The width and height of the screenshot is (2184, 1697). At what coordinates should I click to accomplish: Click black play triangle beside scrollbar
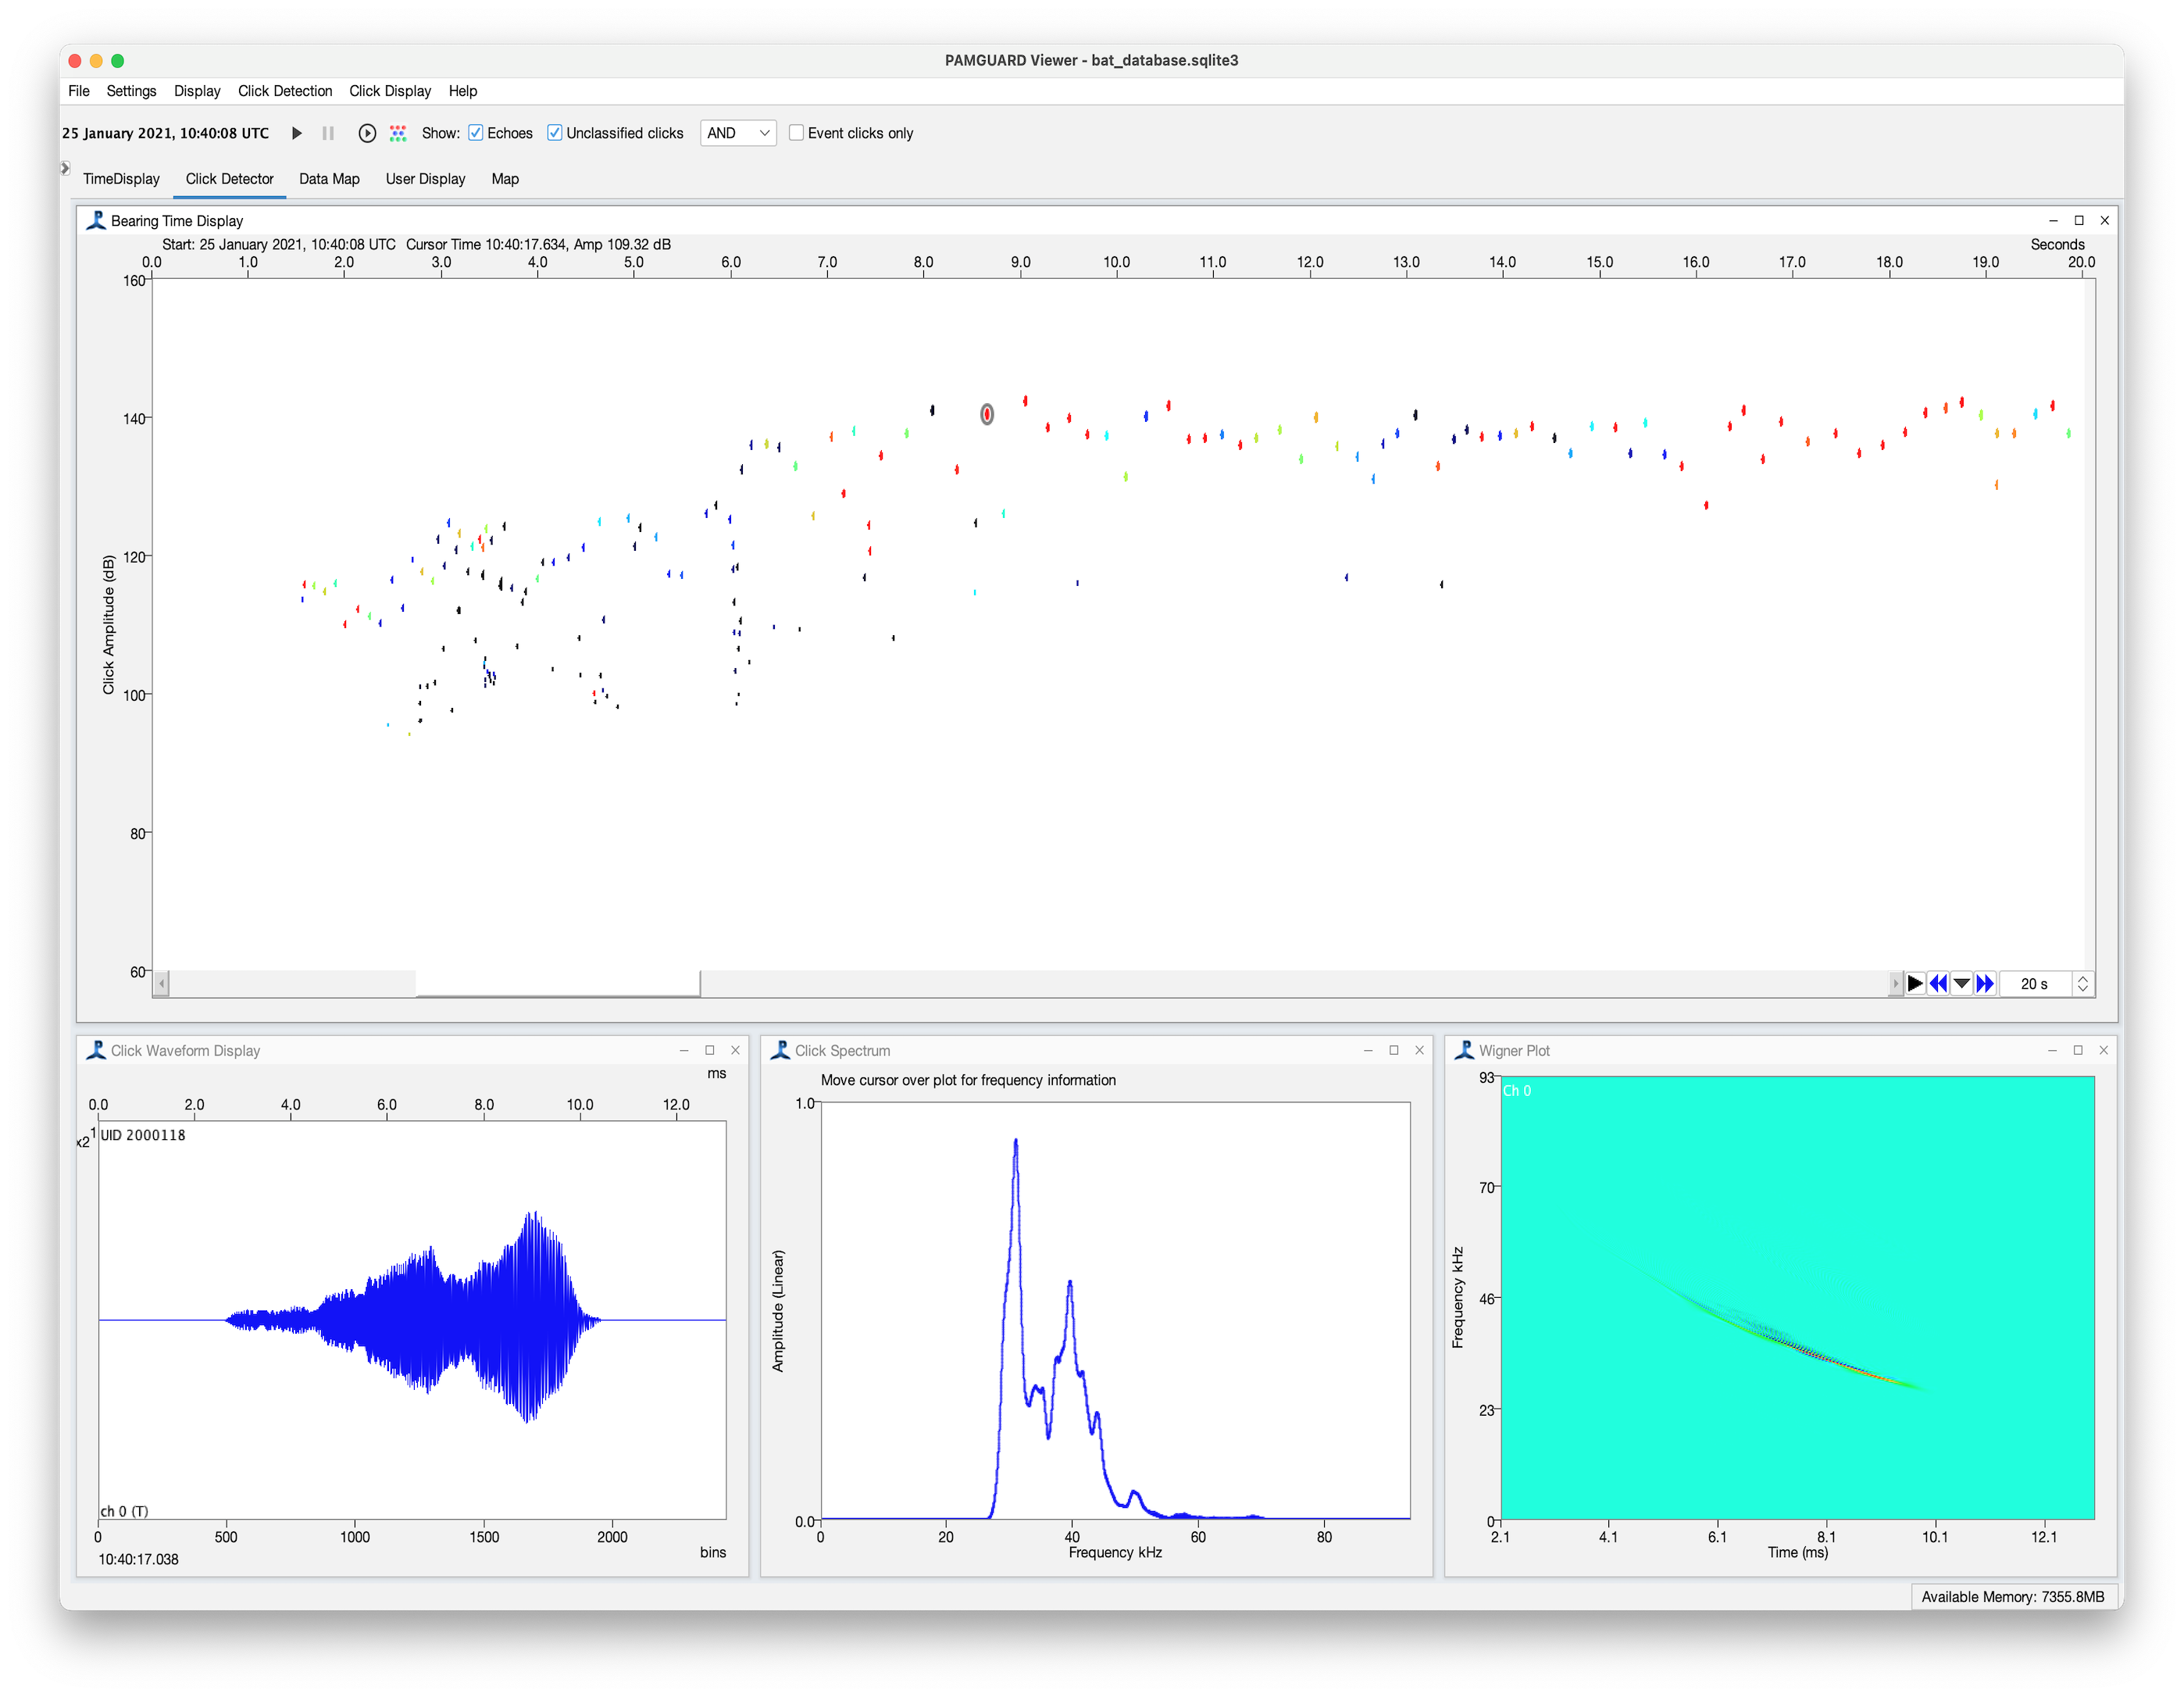pyautogui.click(x=1915, y=984)
